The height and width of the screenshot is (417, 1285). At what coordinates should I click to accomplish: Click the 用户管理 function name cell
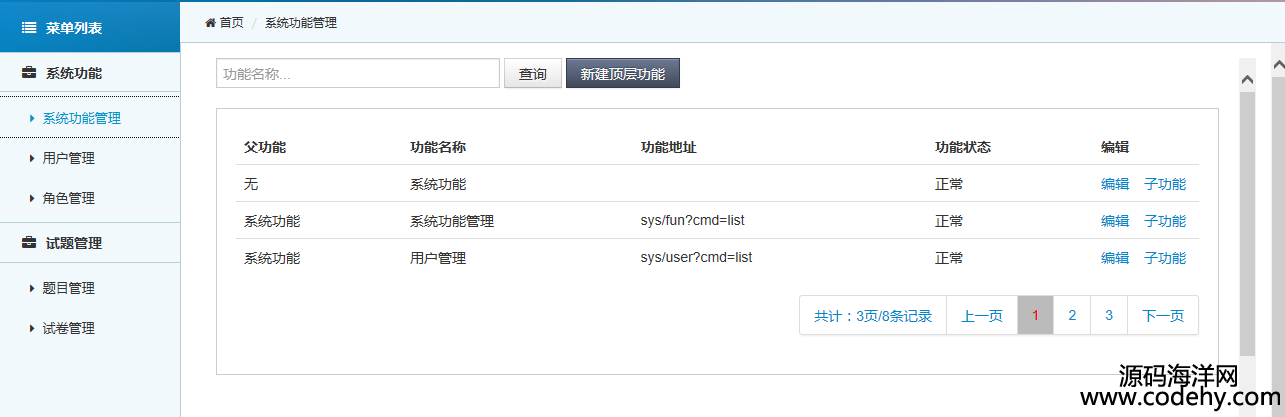[x=438, y=258]
